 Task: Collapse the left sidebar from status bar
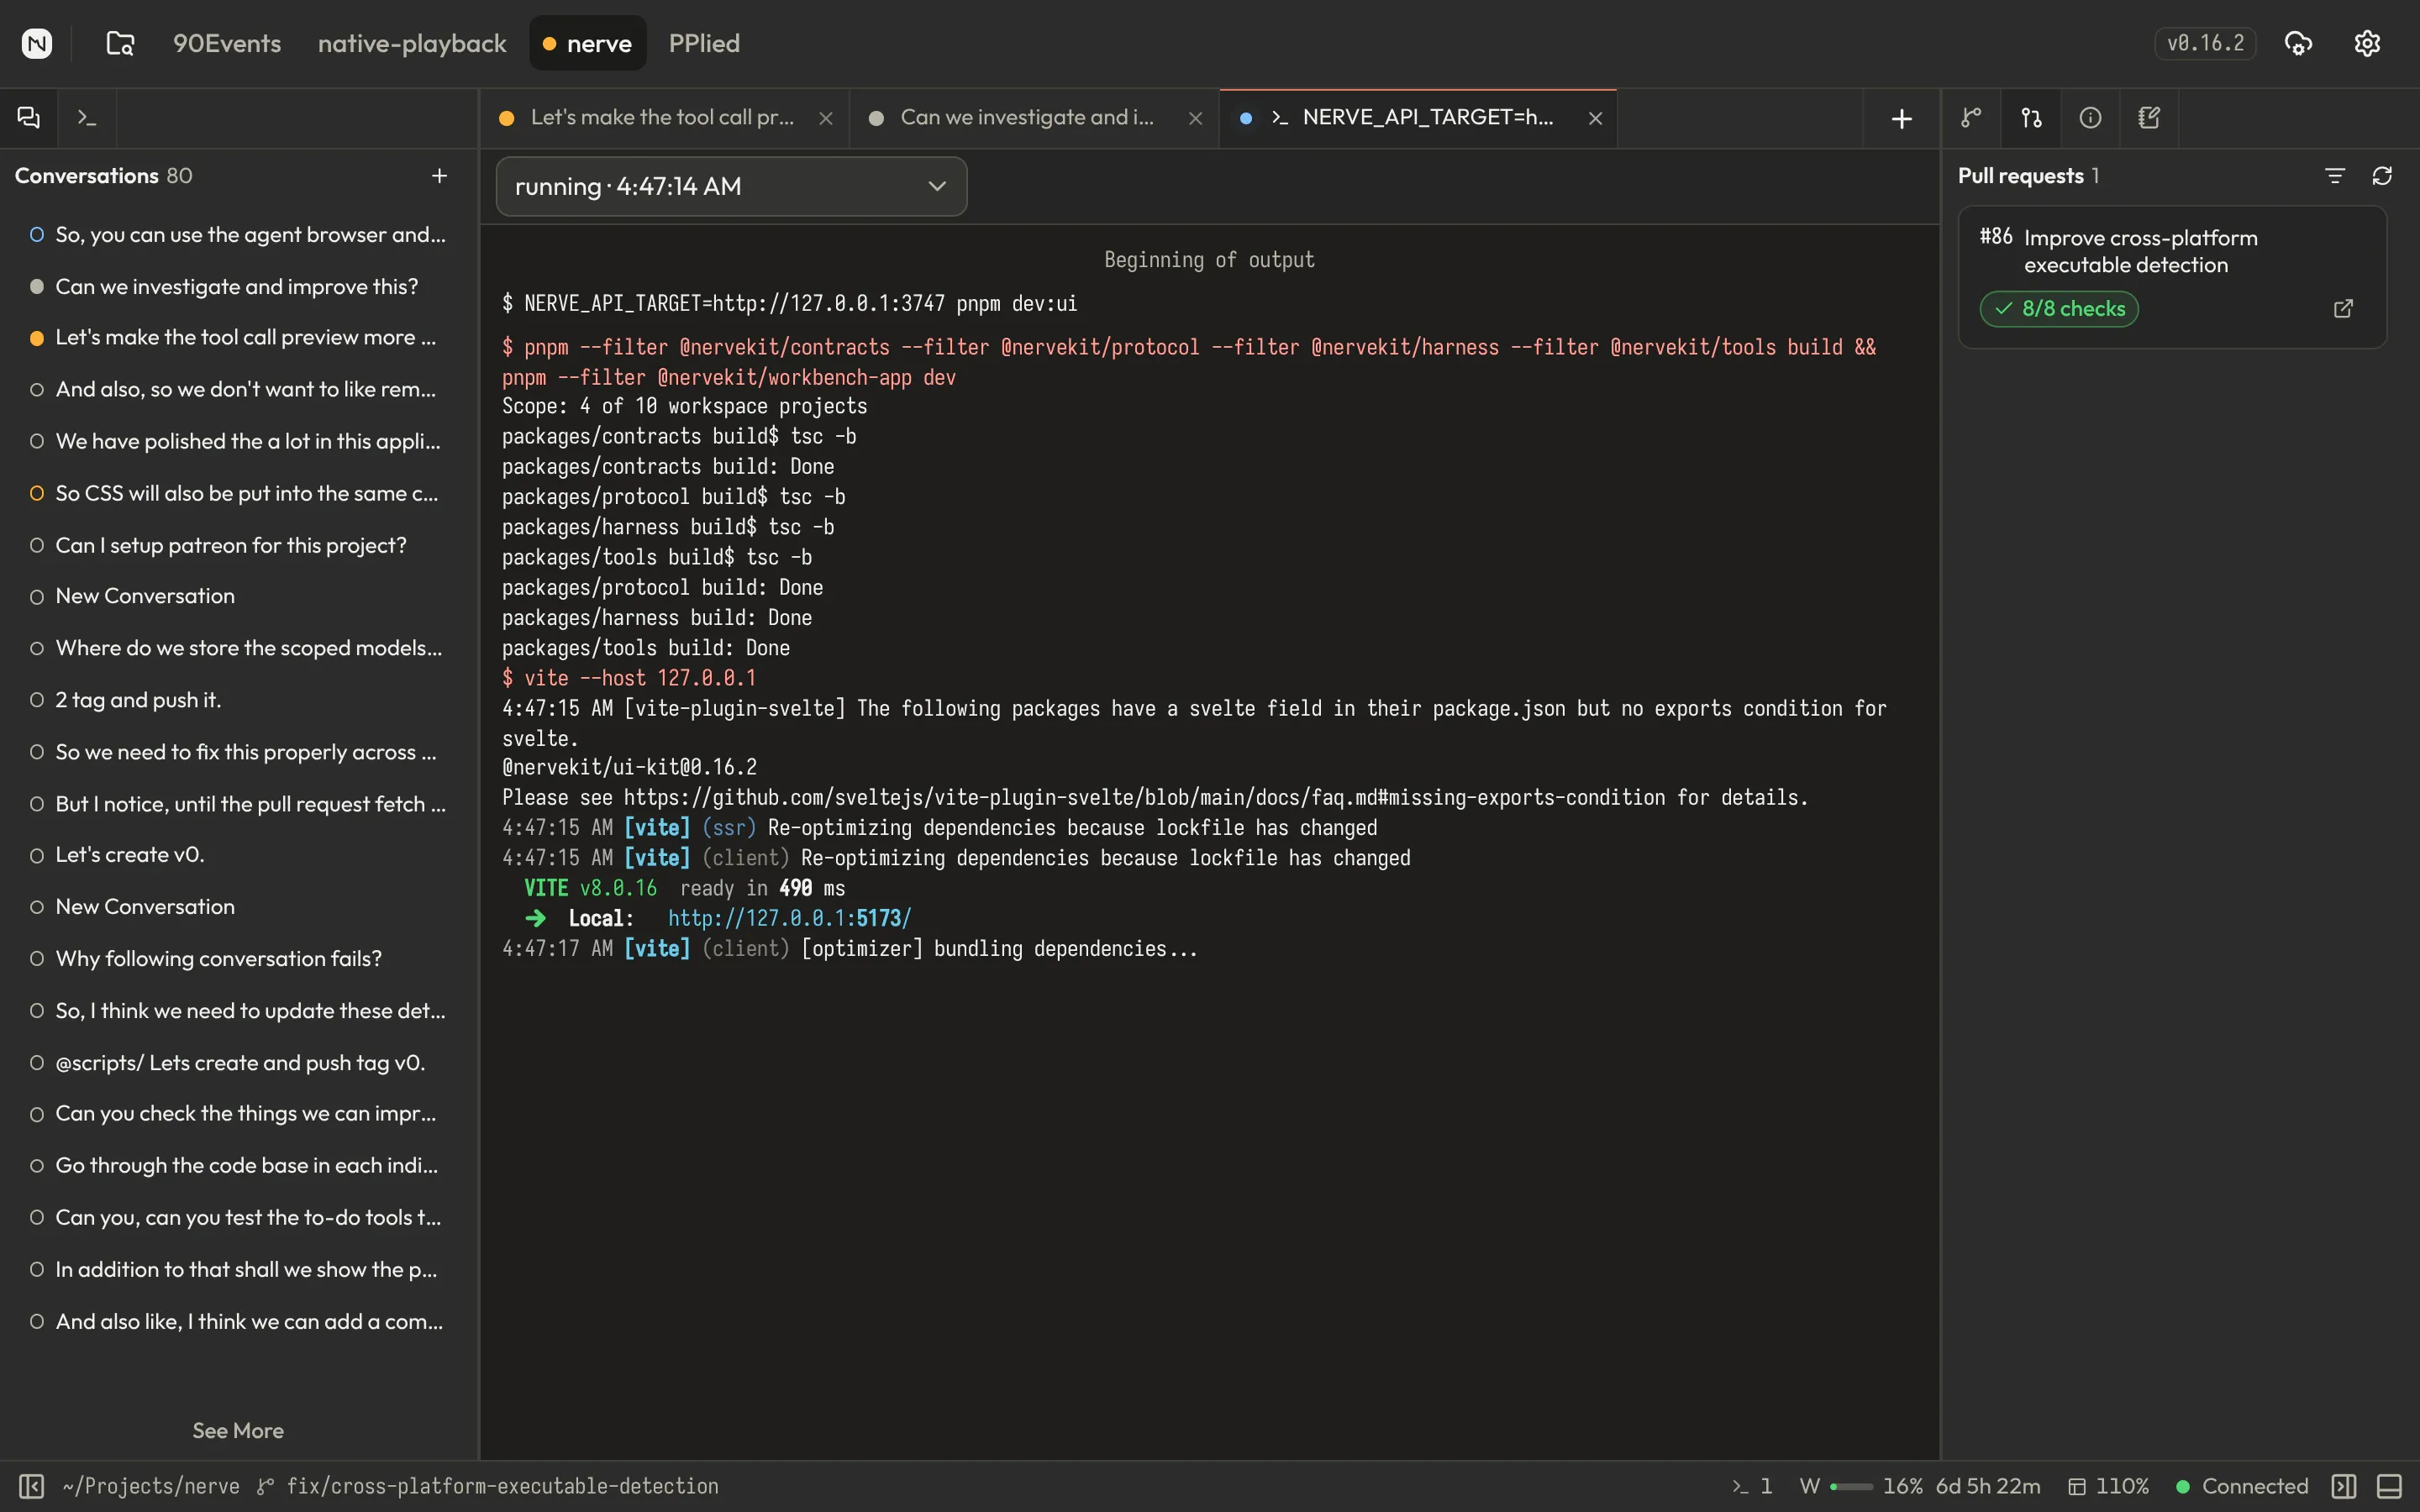[31, 1486]
